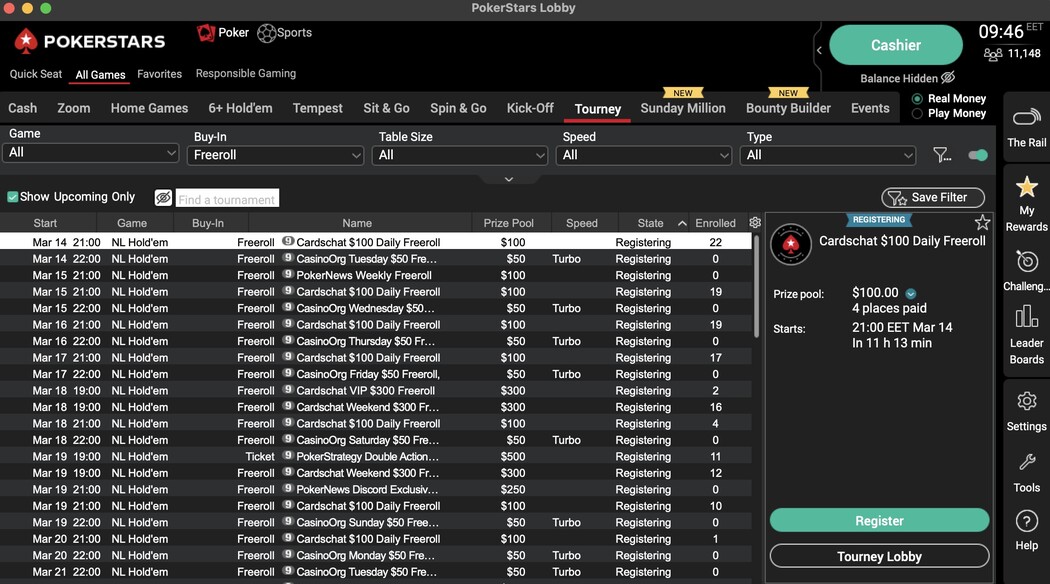This screenshot has width=1050, height=584.
Task: Open the Poker section icon
Action: click(206, 33)
